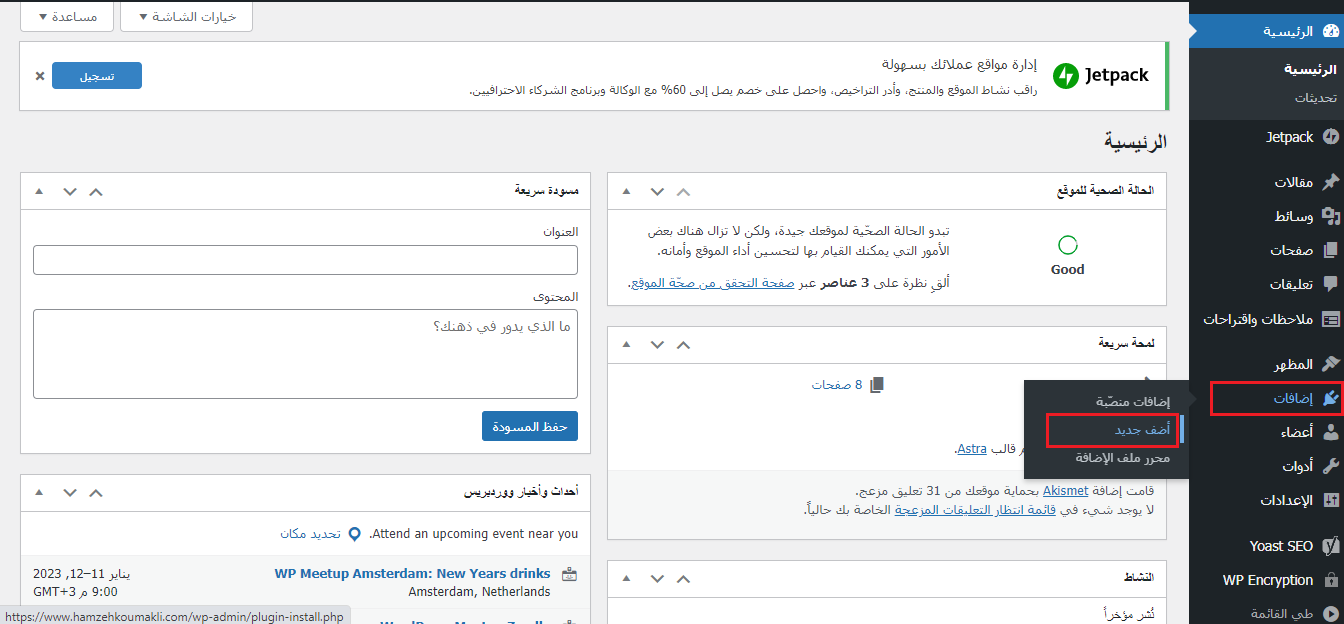This screenshot has height=624, width=1344.
Task: Toggle the النشاط panel collapse arrow
Action: (x=626, y=578)
